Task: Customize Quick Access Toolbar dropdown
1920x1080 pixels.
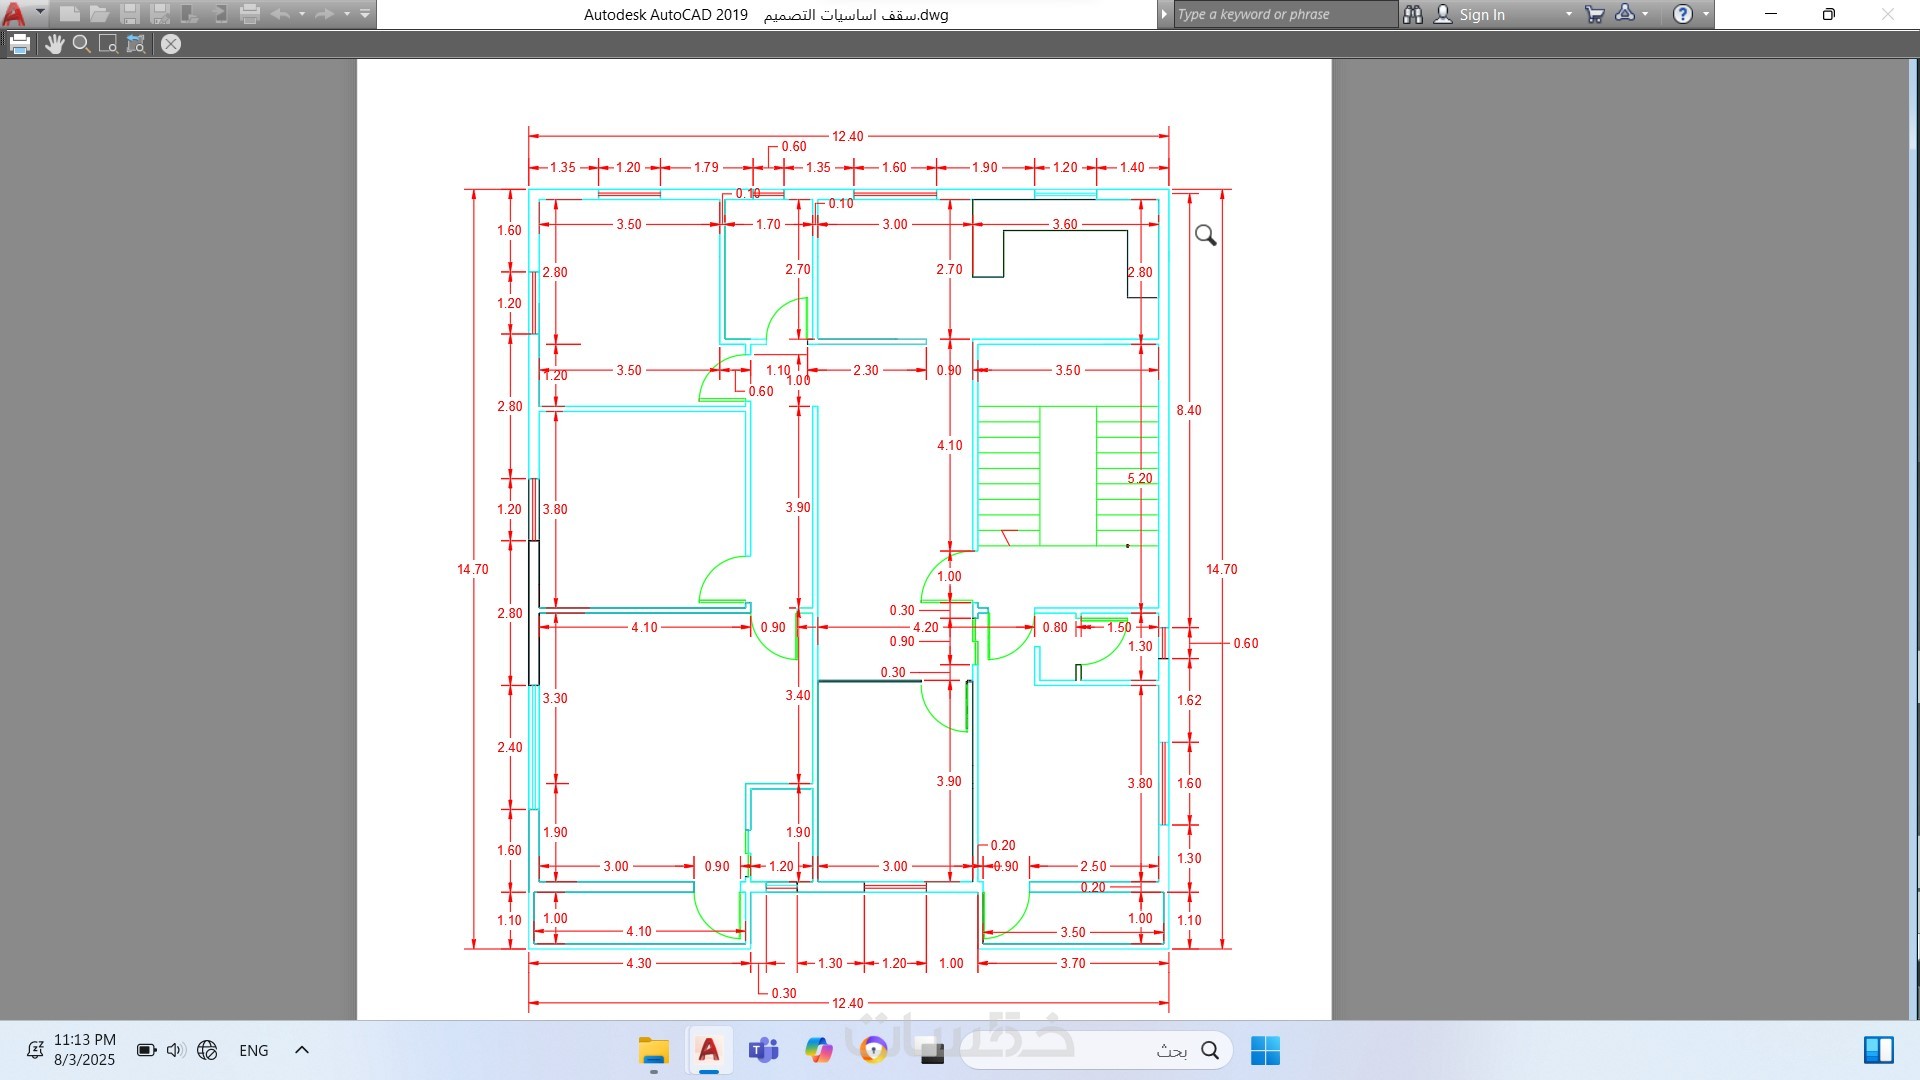Action: [365, 14]
